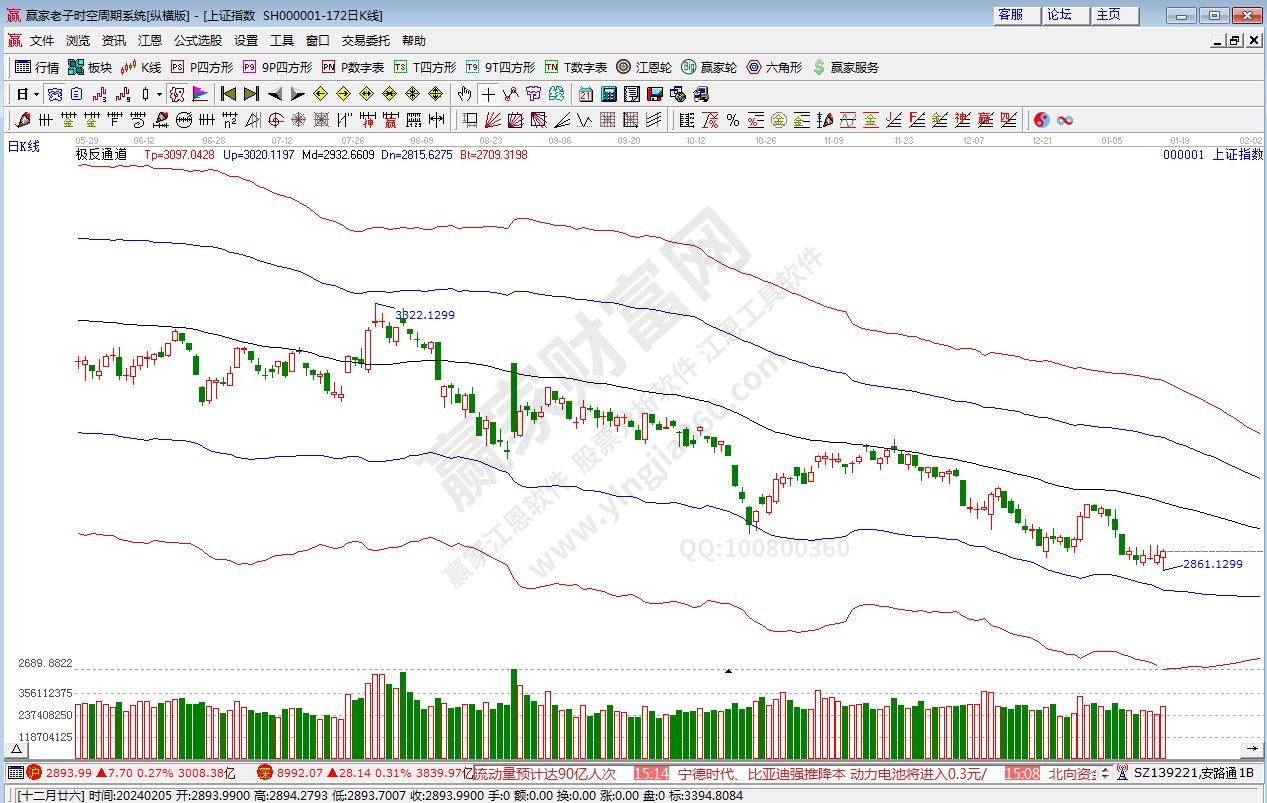This screenshot has height=803, width=1267.
Task: Click the 行情 quotes toolbar button
Action: [x=37, y=68]
